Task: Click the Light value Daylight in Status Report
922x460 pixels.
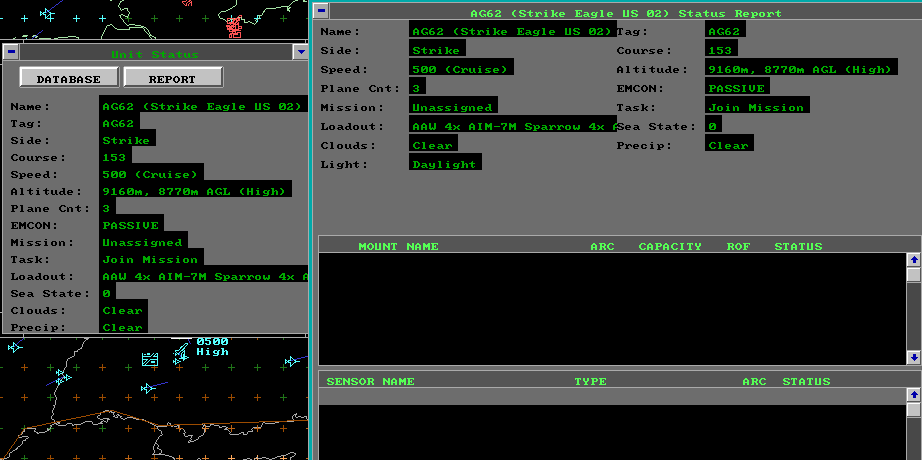Action: point(445,164)
